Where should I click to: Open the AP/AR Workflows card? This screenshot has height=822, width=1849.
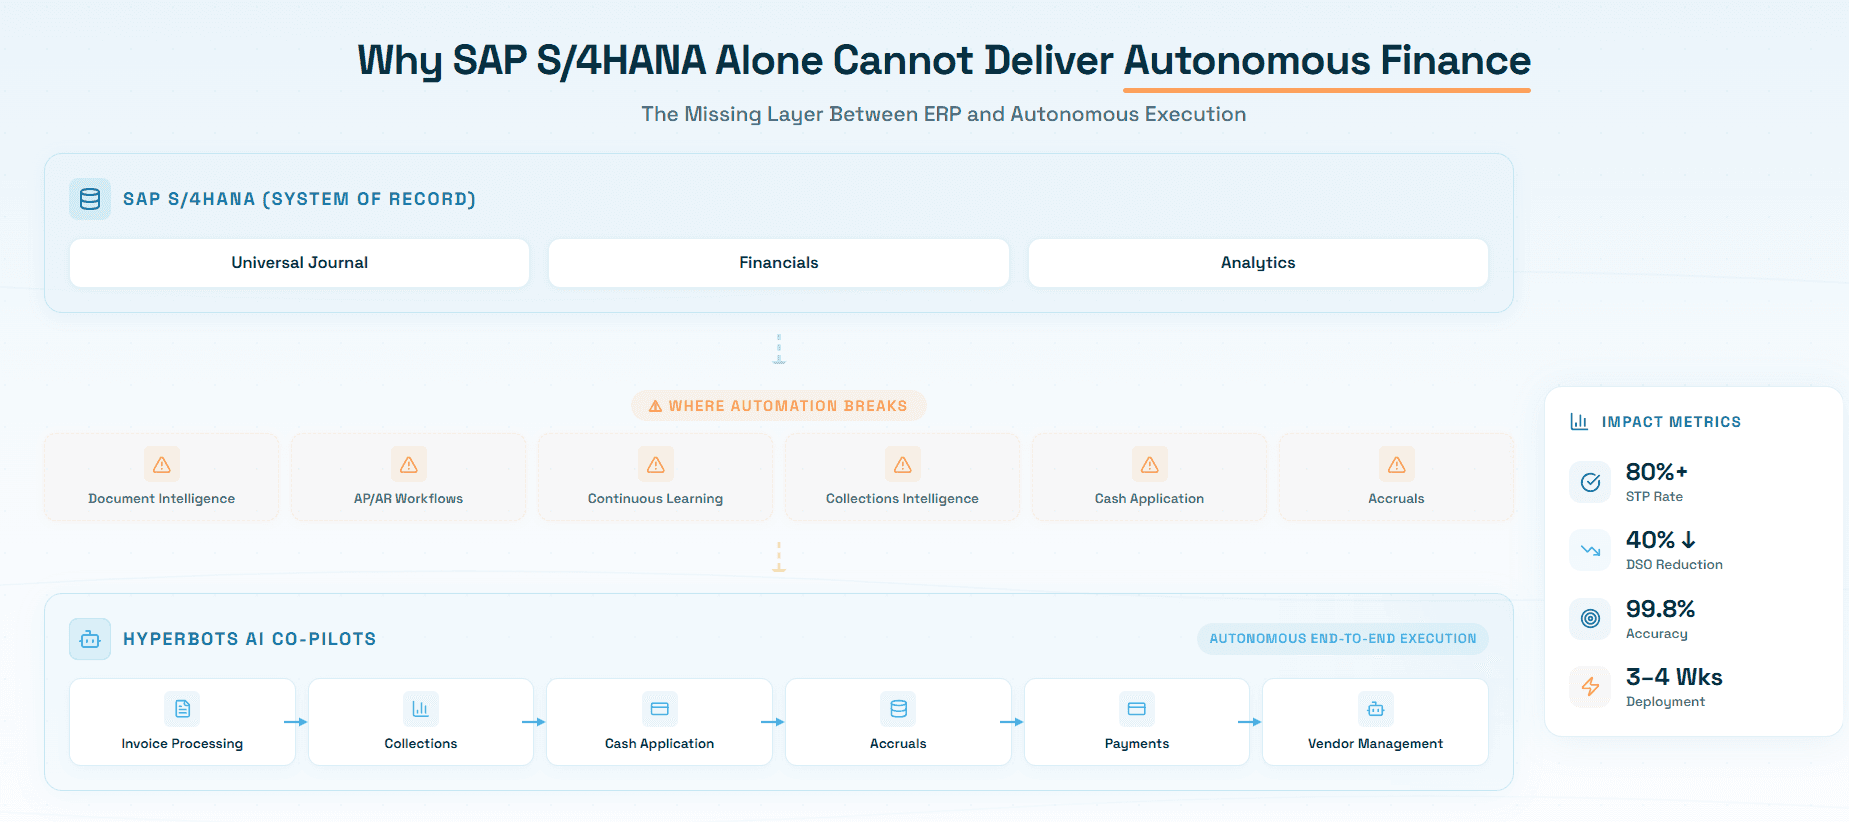[x=409, y=477]
